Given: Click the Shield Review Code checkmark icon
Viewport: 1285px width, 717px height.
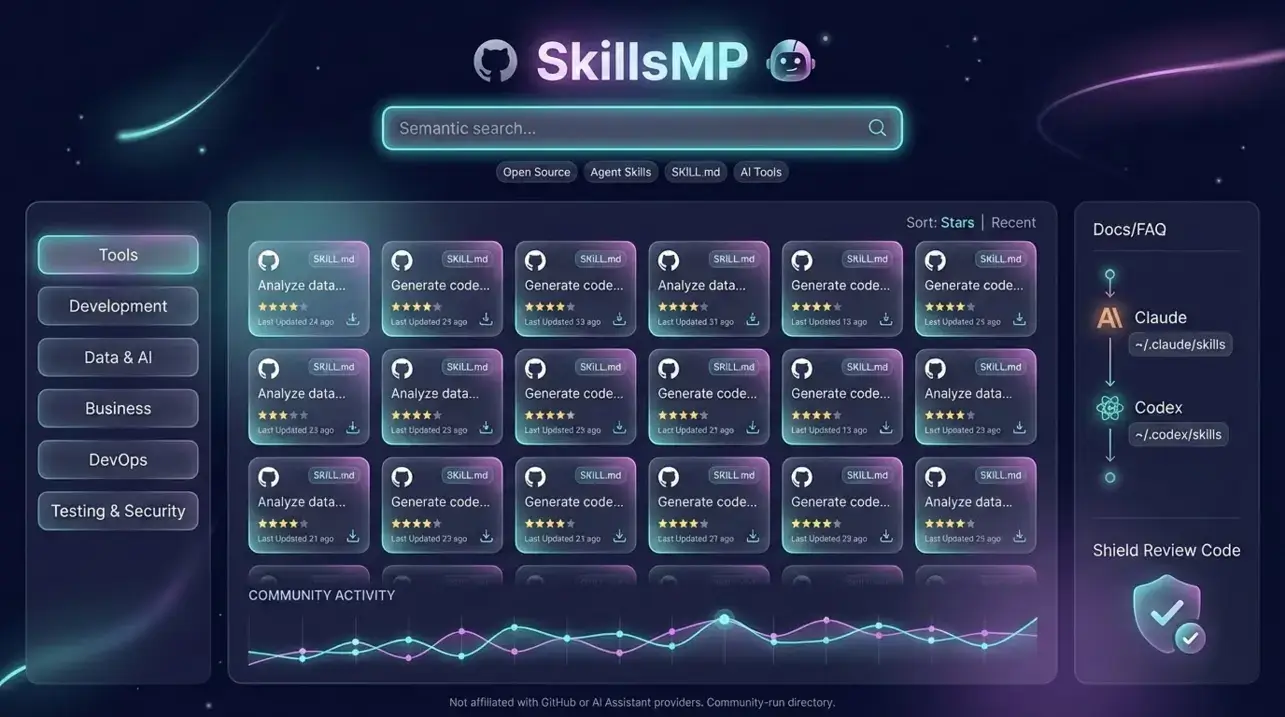Looking at the screenshot, I should [1166, 613].
